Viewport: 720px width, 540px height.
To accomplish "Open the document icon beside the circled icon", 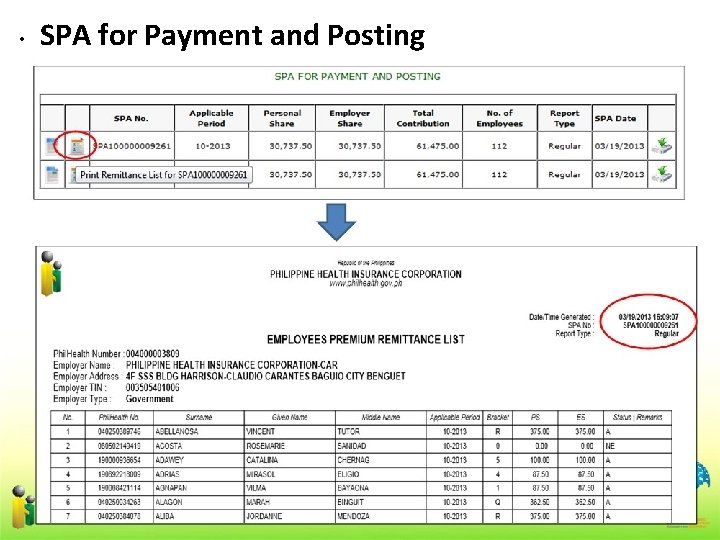I will coord(52,146).
